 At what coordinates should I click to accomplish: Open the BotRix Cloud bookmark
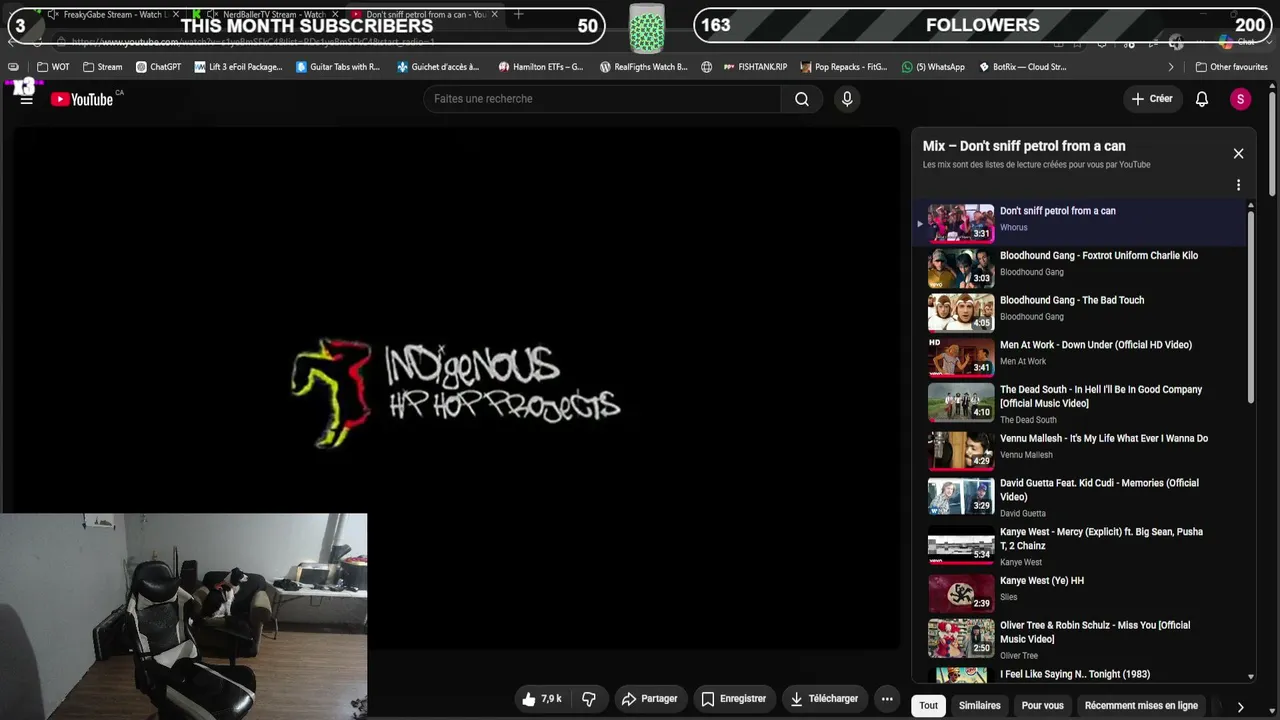tap(1022, 67)
